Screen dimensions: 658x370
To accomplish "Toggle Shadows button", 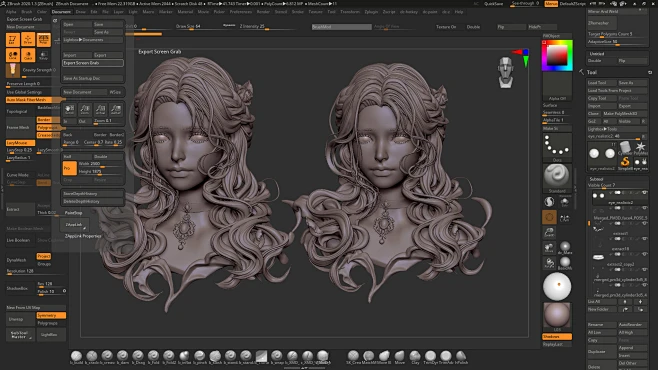I will click(x=557, y=337).
